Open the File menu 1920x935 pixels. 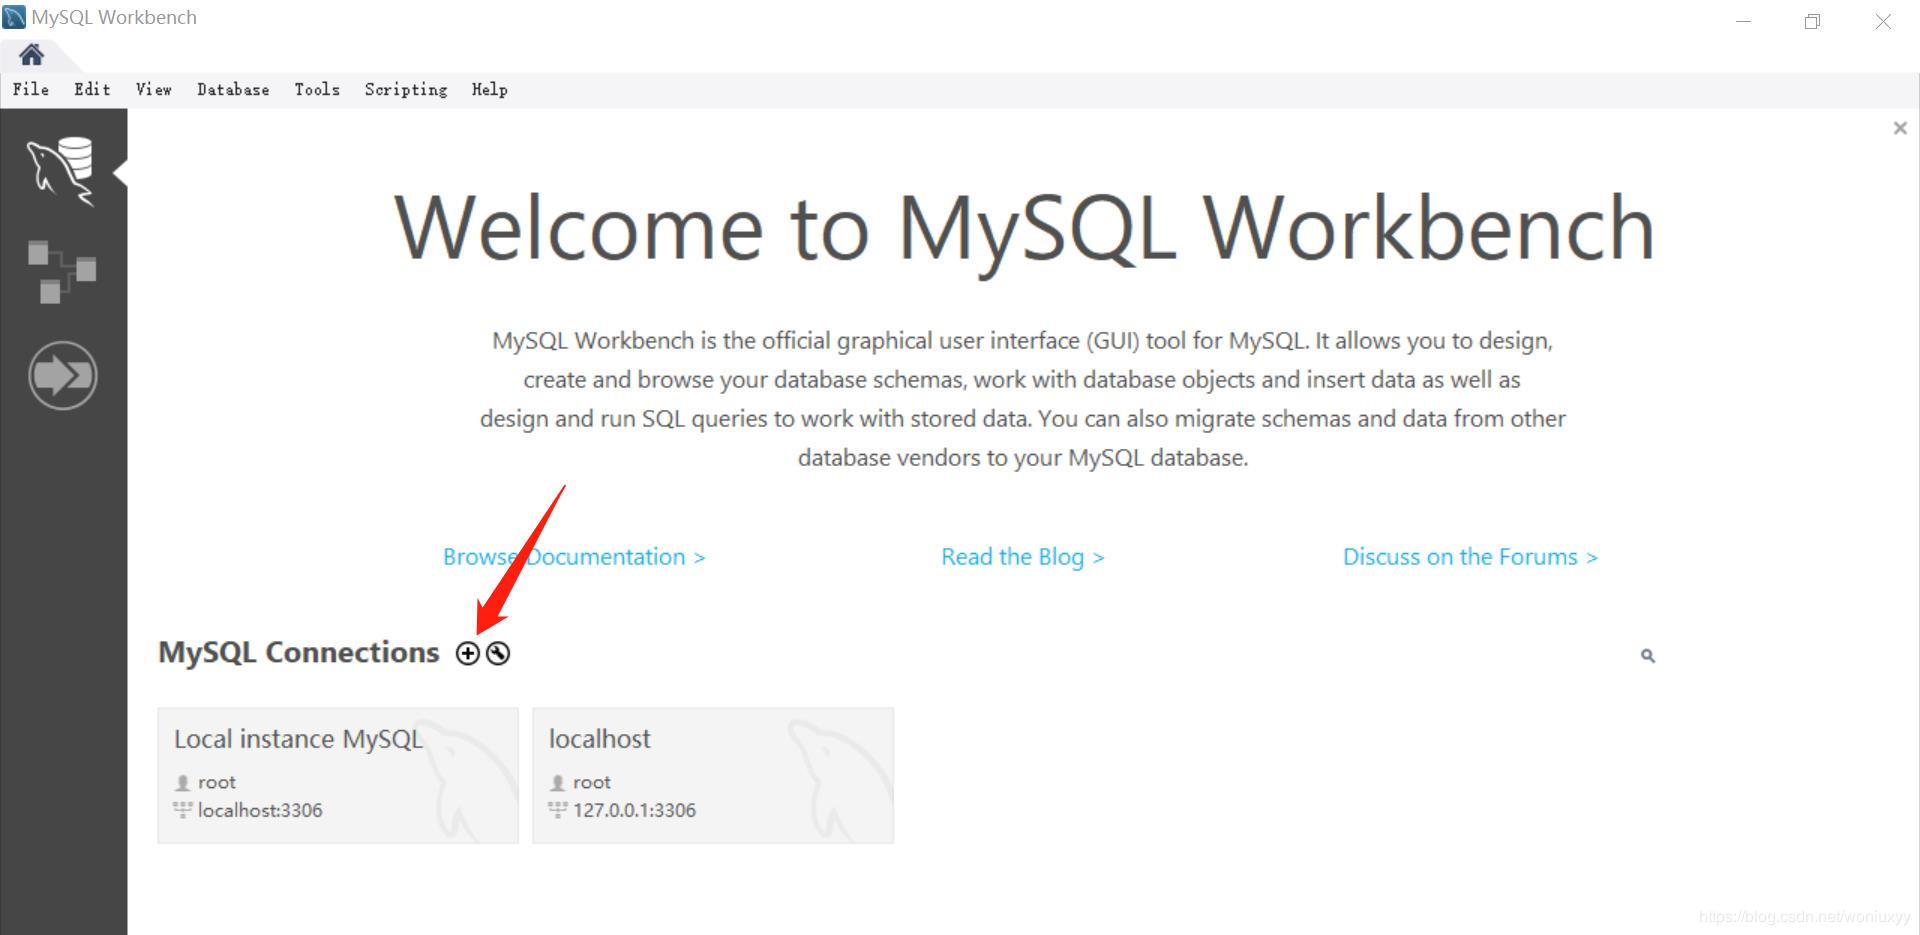31,89
